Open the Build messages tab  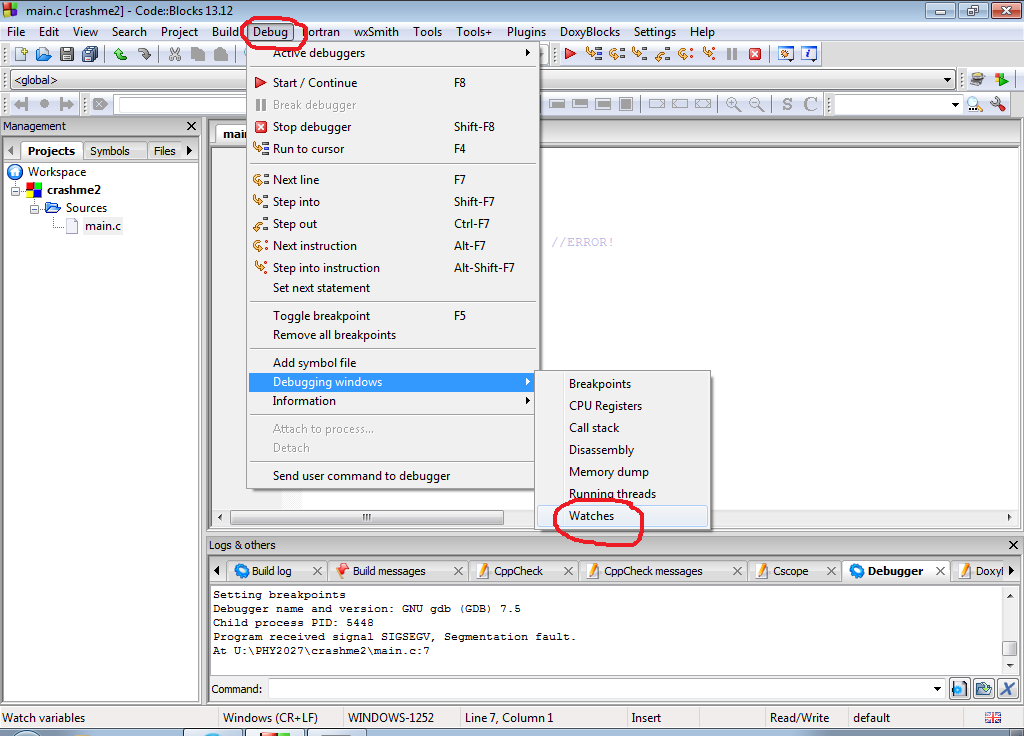pyautogui.click(x=389, y=571)
